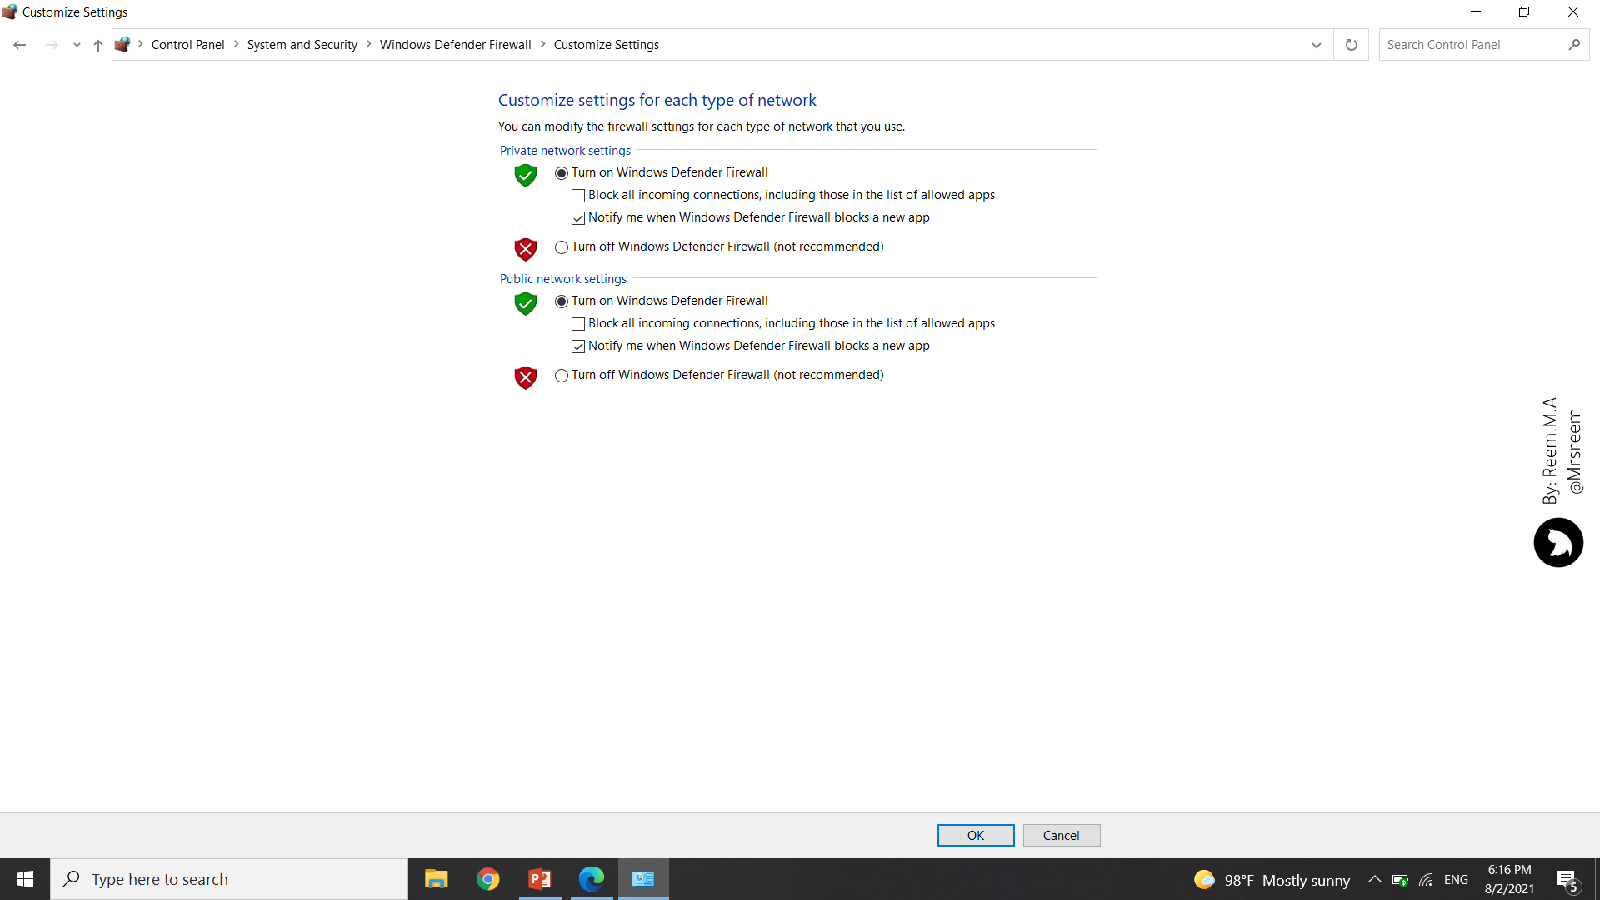Uncheck Notify me option under public network
Screen dimensions: 1600x900
point(578,346)
